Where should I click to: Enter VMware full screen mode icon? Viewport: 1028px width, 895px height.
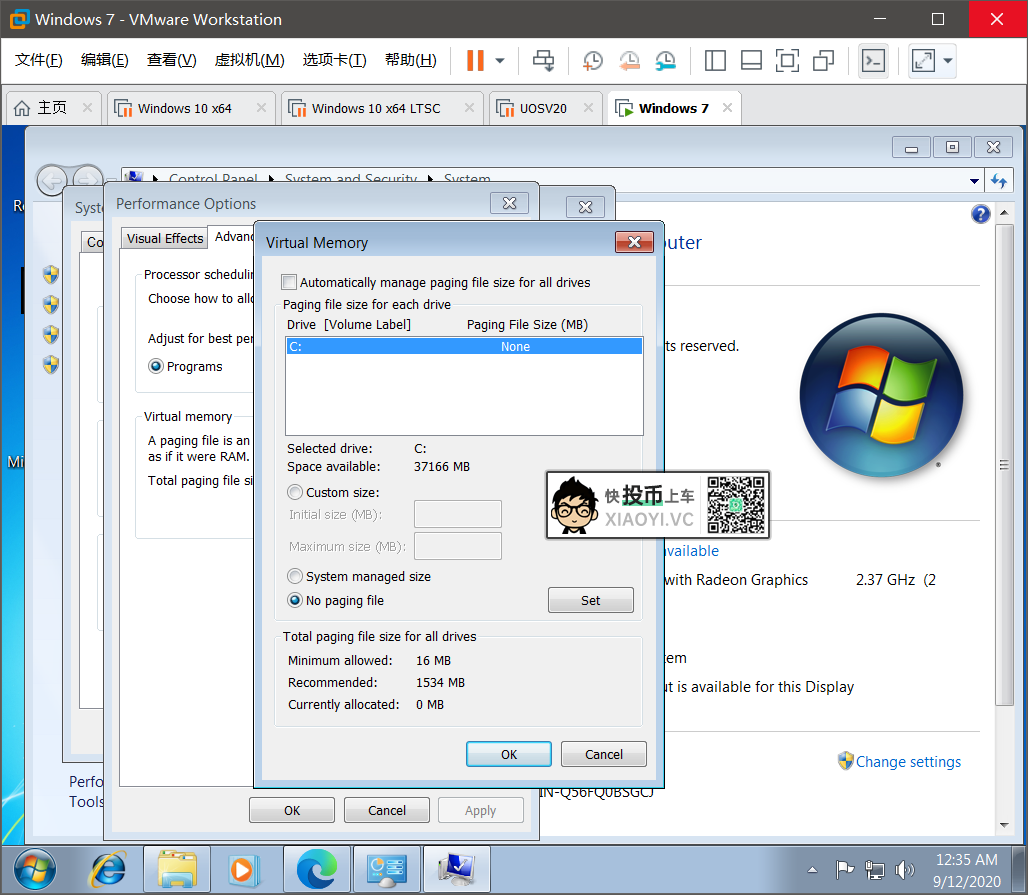(787, 60)
